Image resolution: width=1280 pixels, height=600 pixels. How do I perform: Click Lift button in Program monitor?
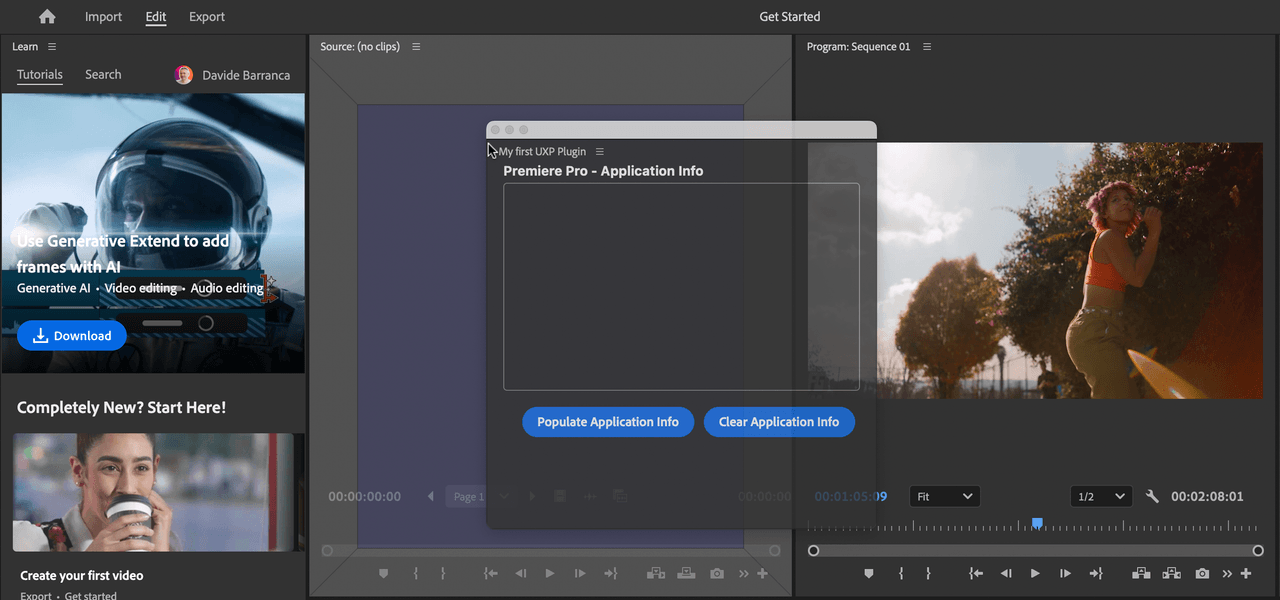[1141, 573]
